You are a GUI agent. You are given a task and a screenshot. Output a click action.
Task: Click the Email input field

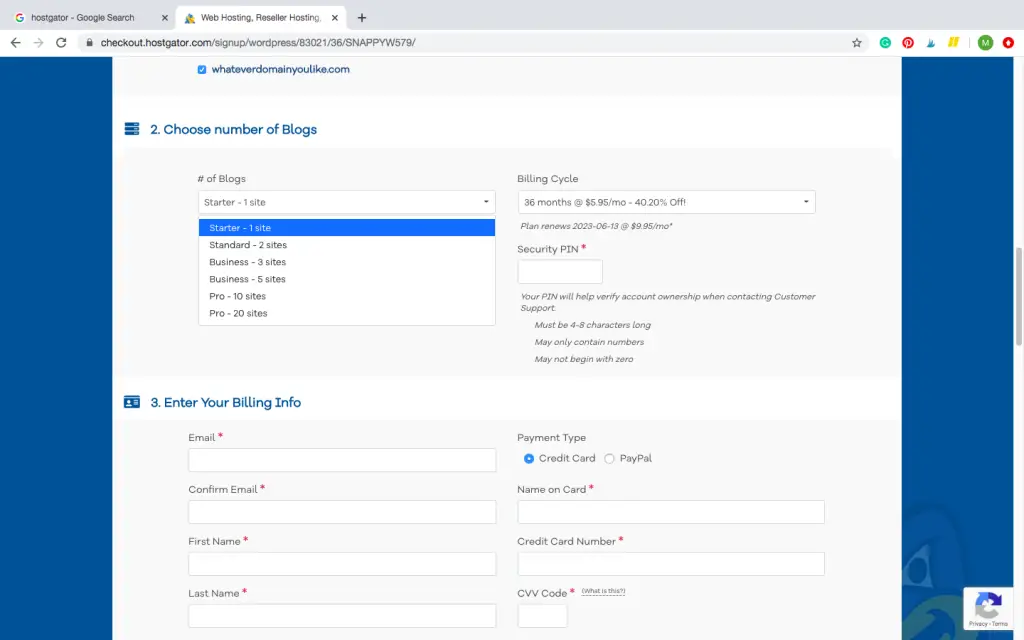[342, 460]
